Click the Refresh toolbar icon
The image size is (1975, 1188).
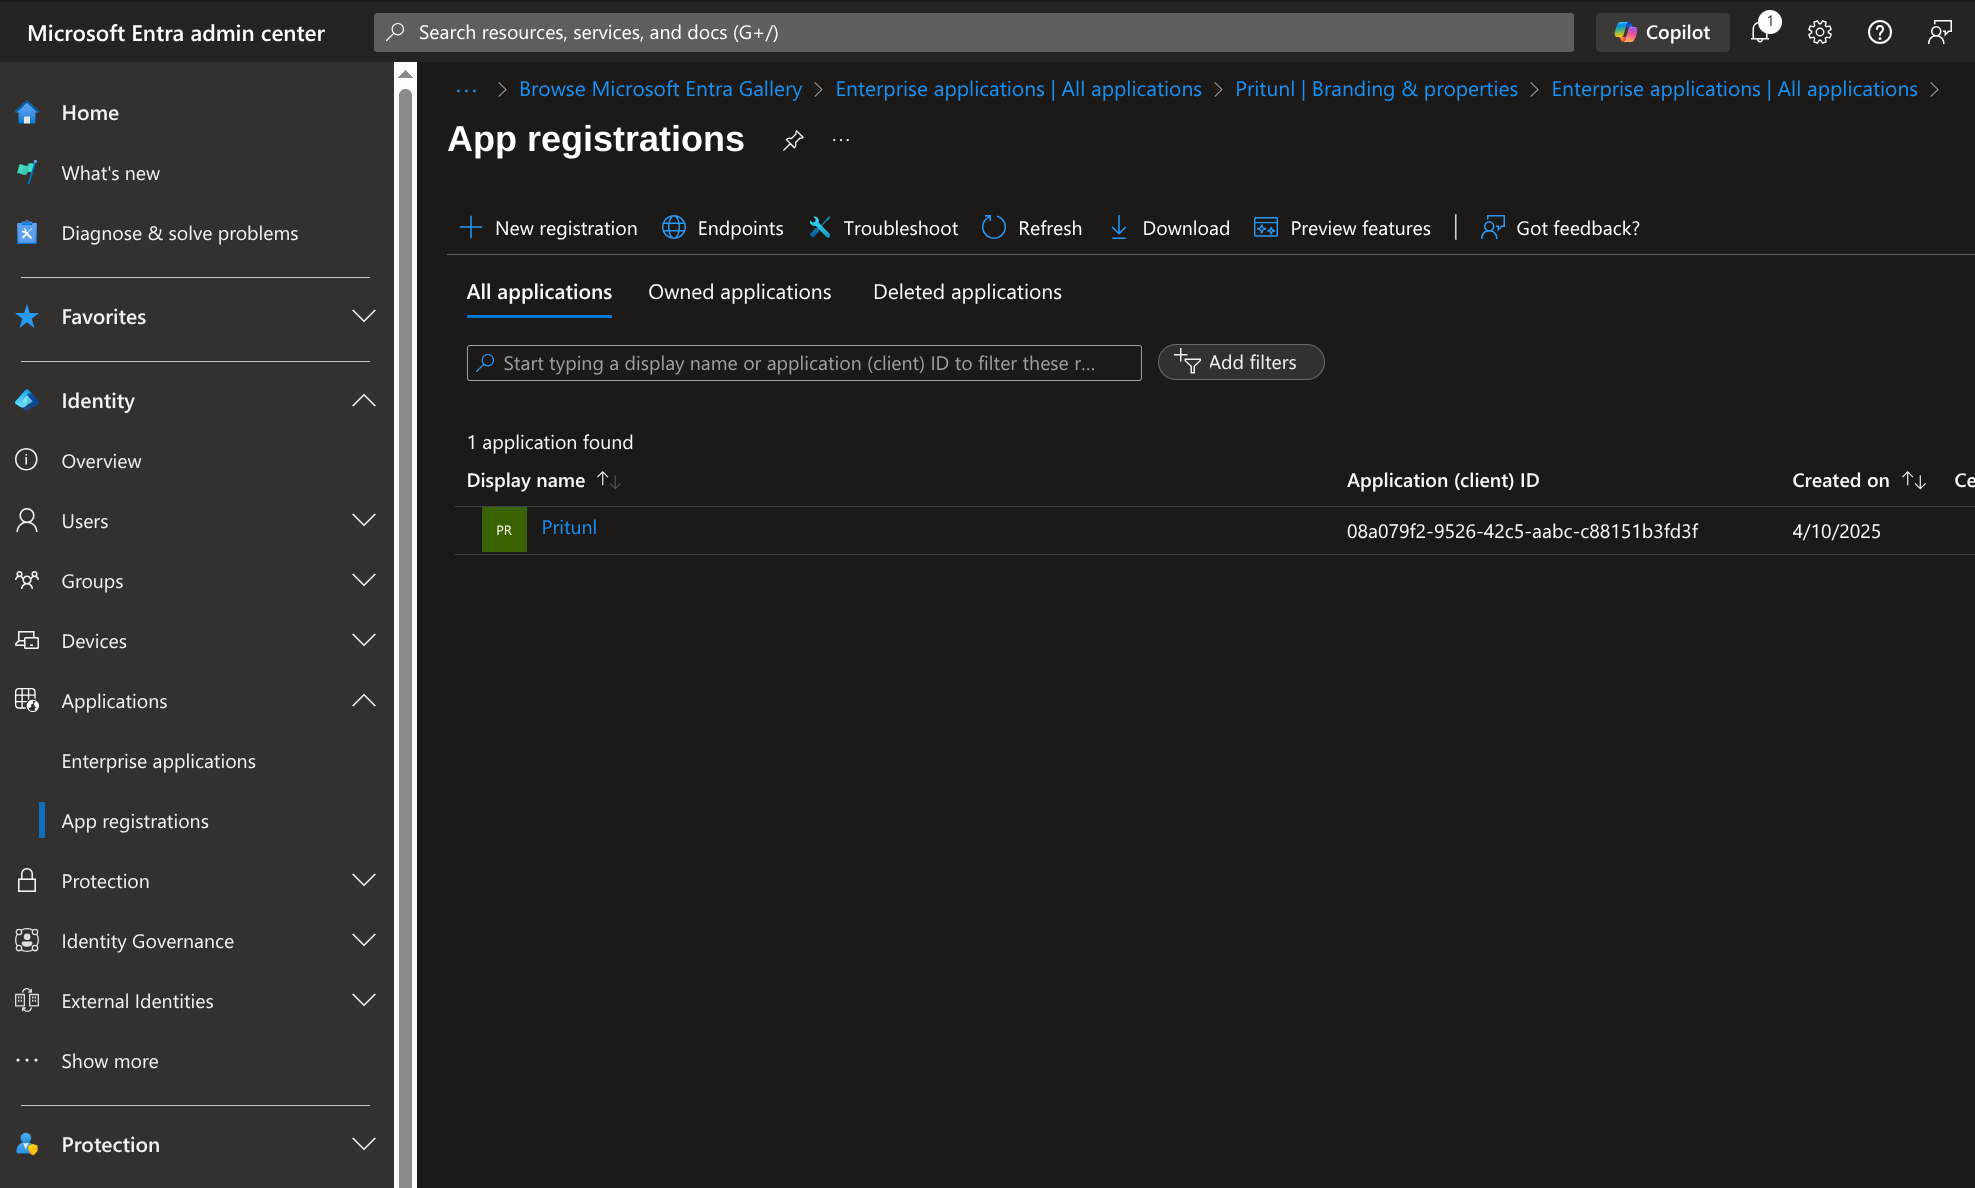pos(994,228)
